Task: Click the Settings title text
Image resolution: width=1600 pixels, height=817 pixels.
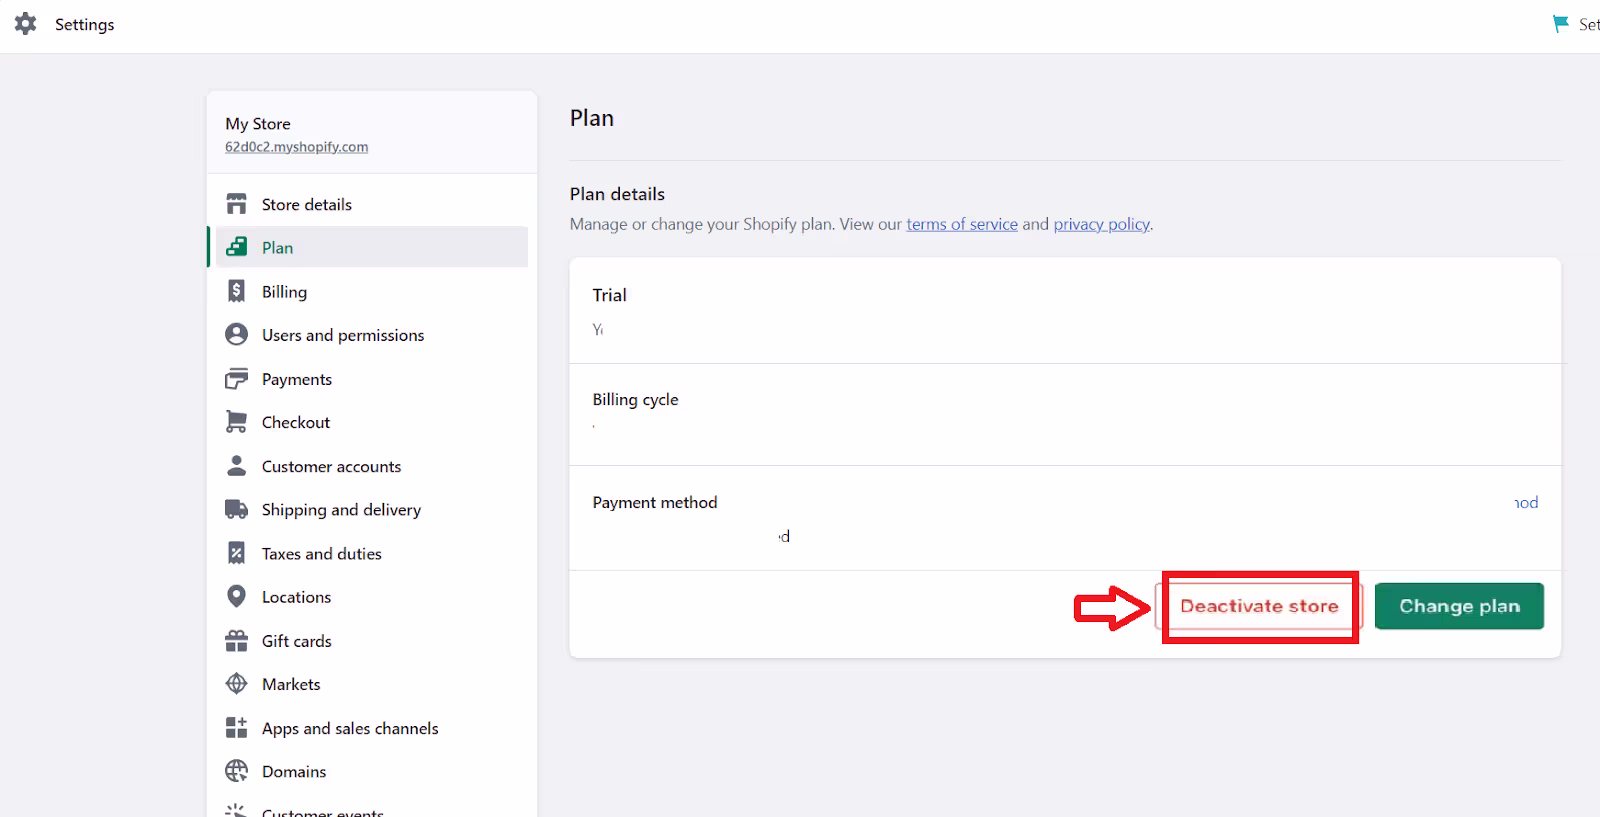Action: pyautogui.click(x=85, y=24)
